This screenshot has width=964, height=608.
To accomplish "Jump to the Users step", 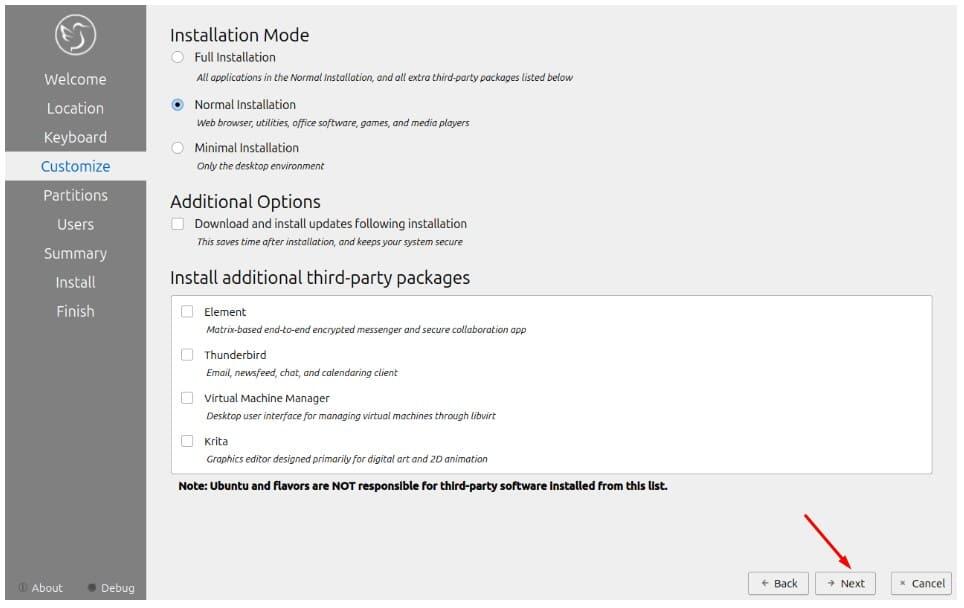I will tap(75, 224).
